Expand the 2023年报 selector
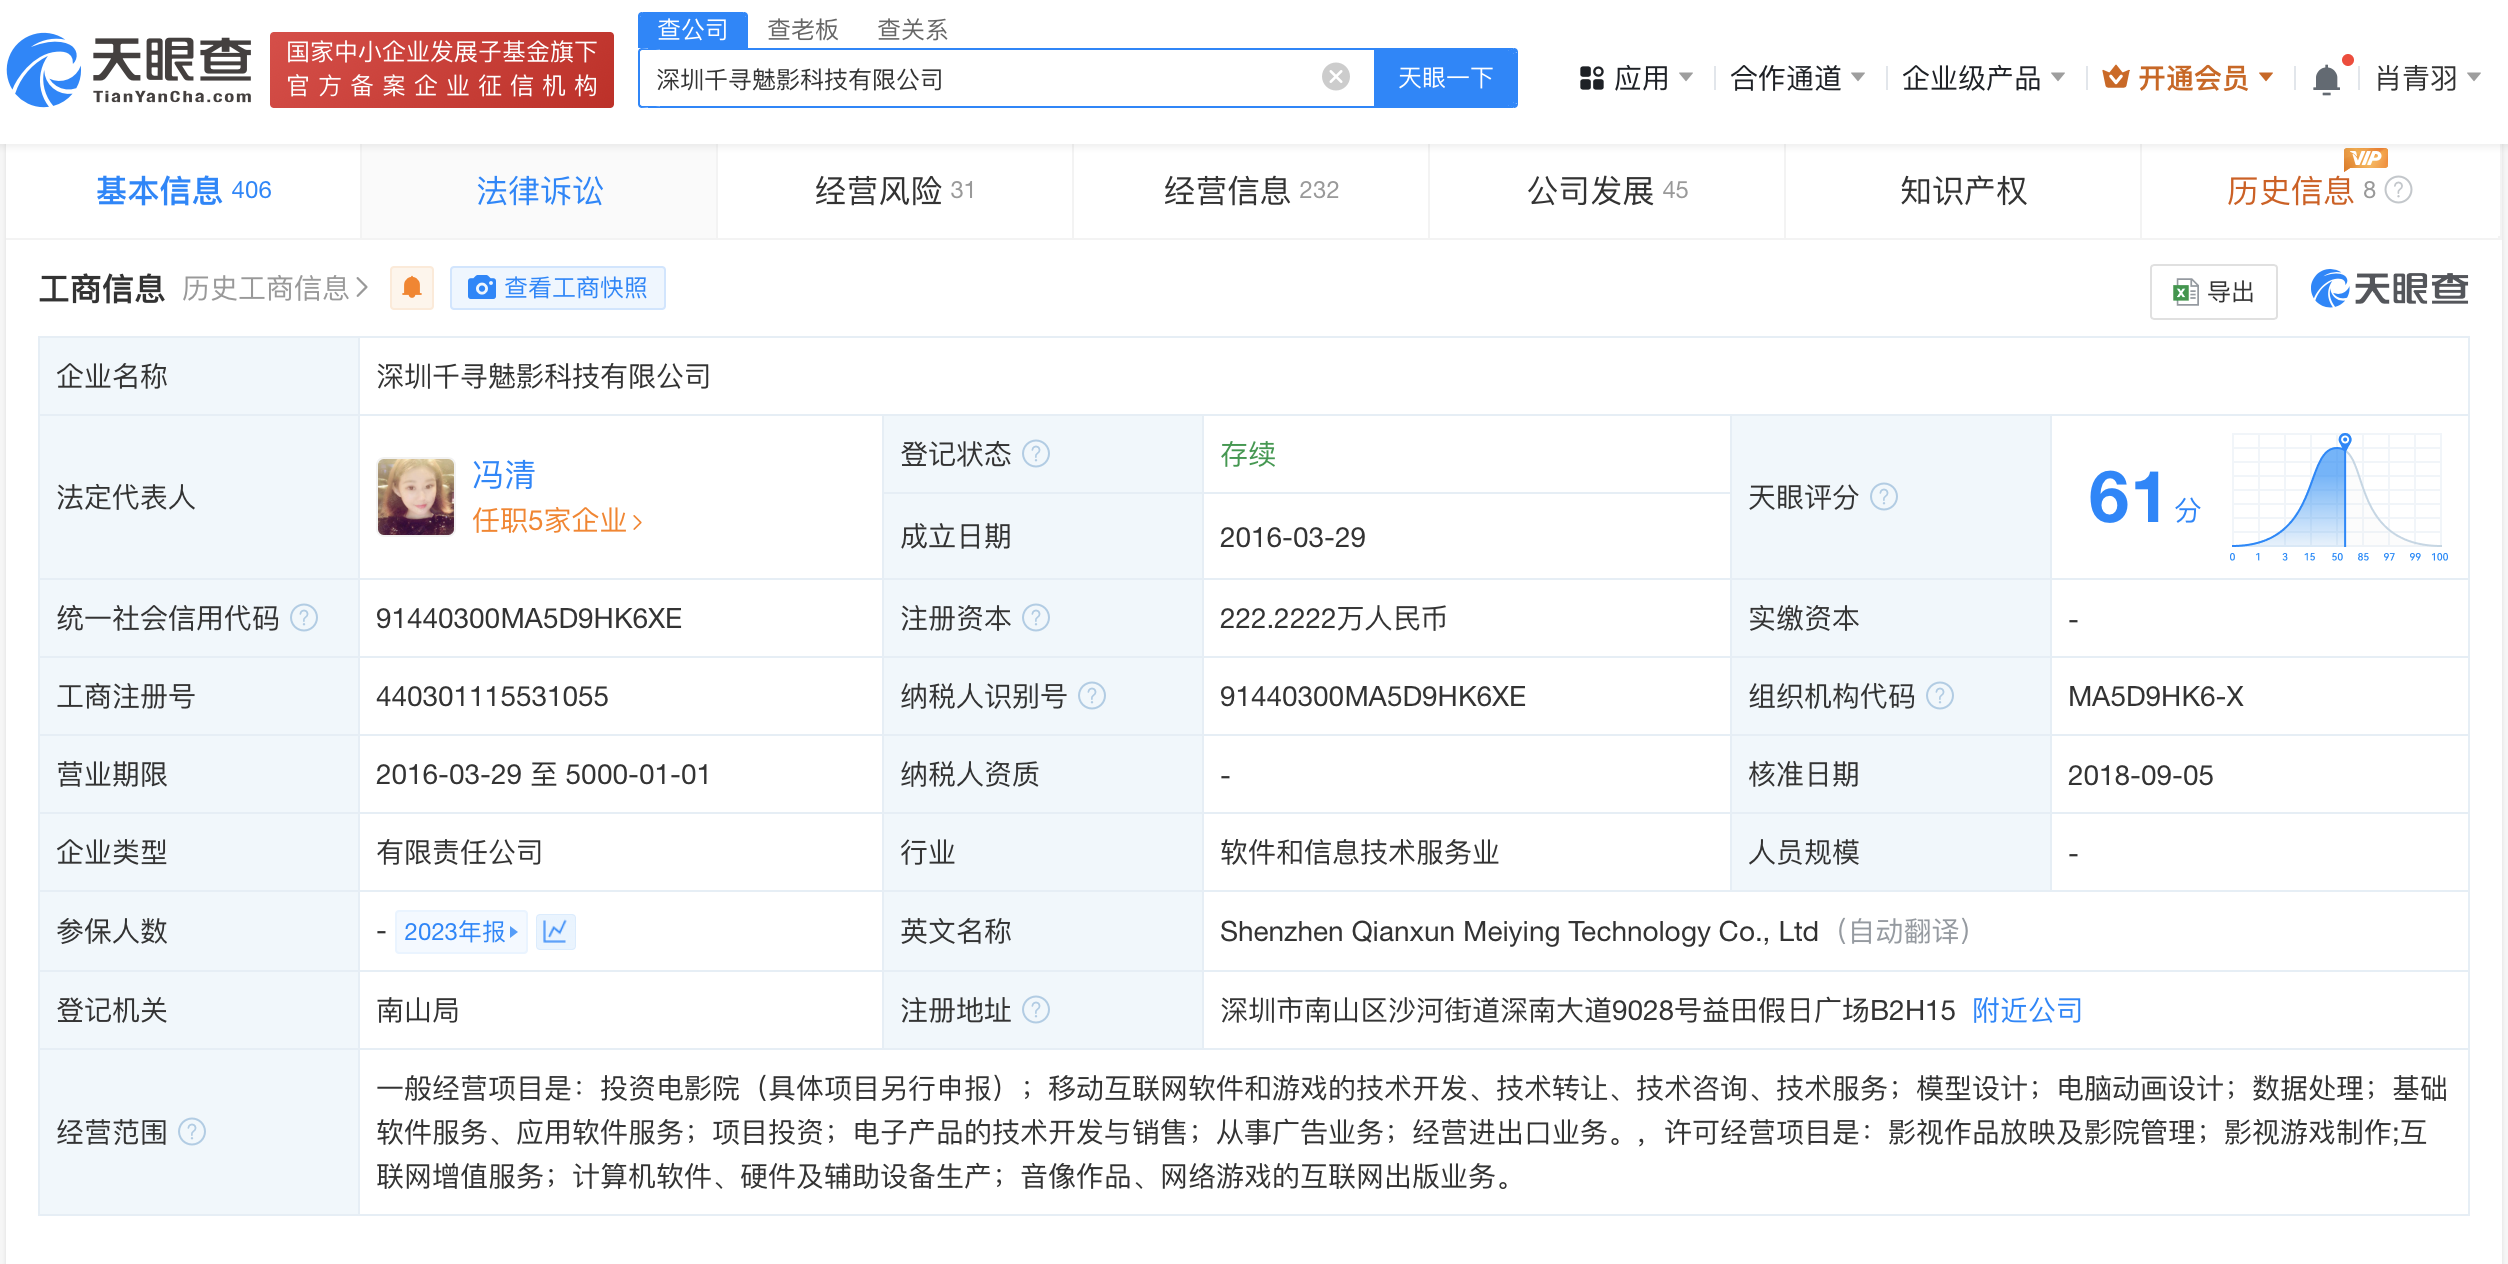Image resolution: width=2508 pixels, height=1264 pixels. [x=461, y=931]
